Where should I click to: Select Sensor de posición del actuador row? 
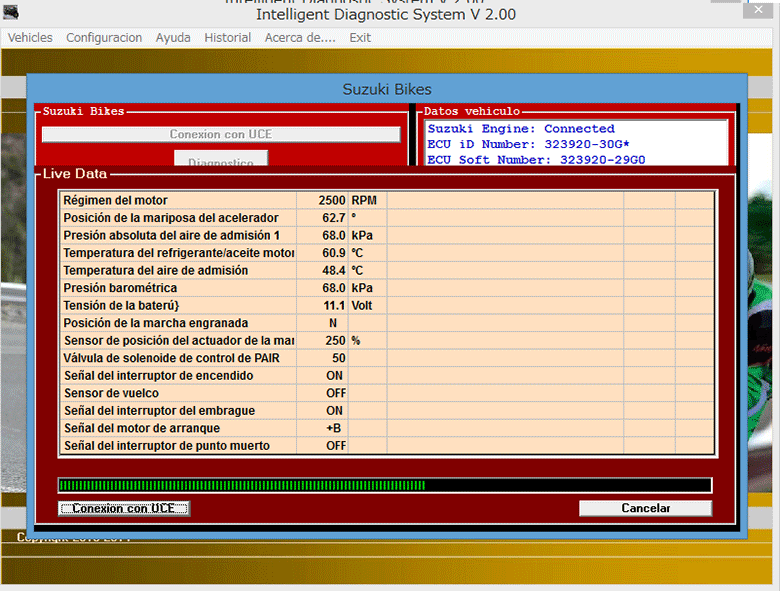(387, 341)
